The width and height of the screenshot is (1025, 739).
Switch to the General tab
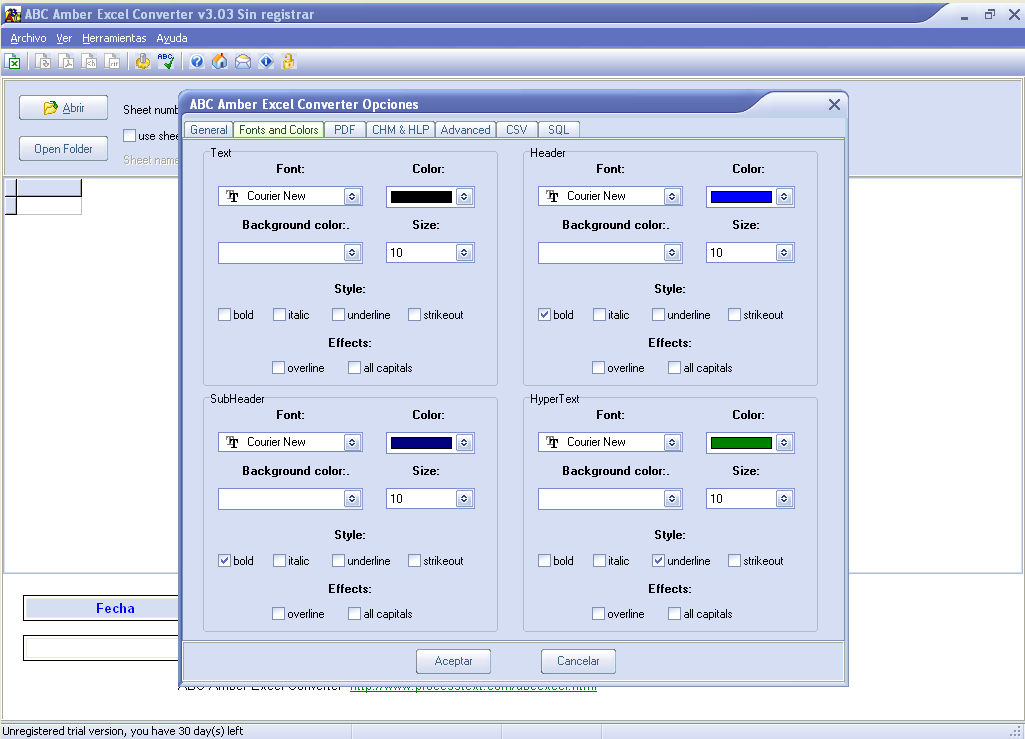(209, 129)
